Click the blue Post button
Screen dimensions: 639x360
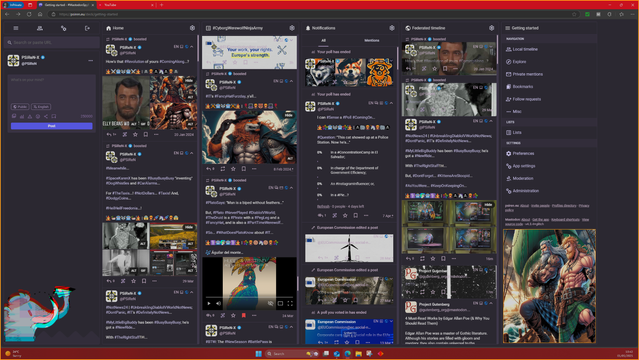[52, 126]
